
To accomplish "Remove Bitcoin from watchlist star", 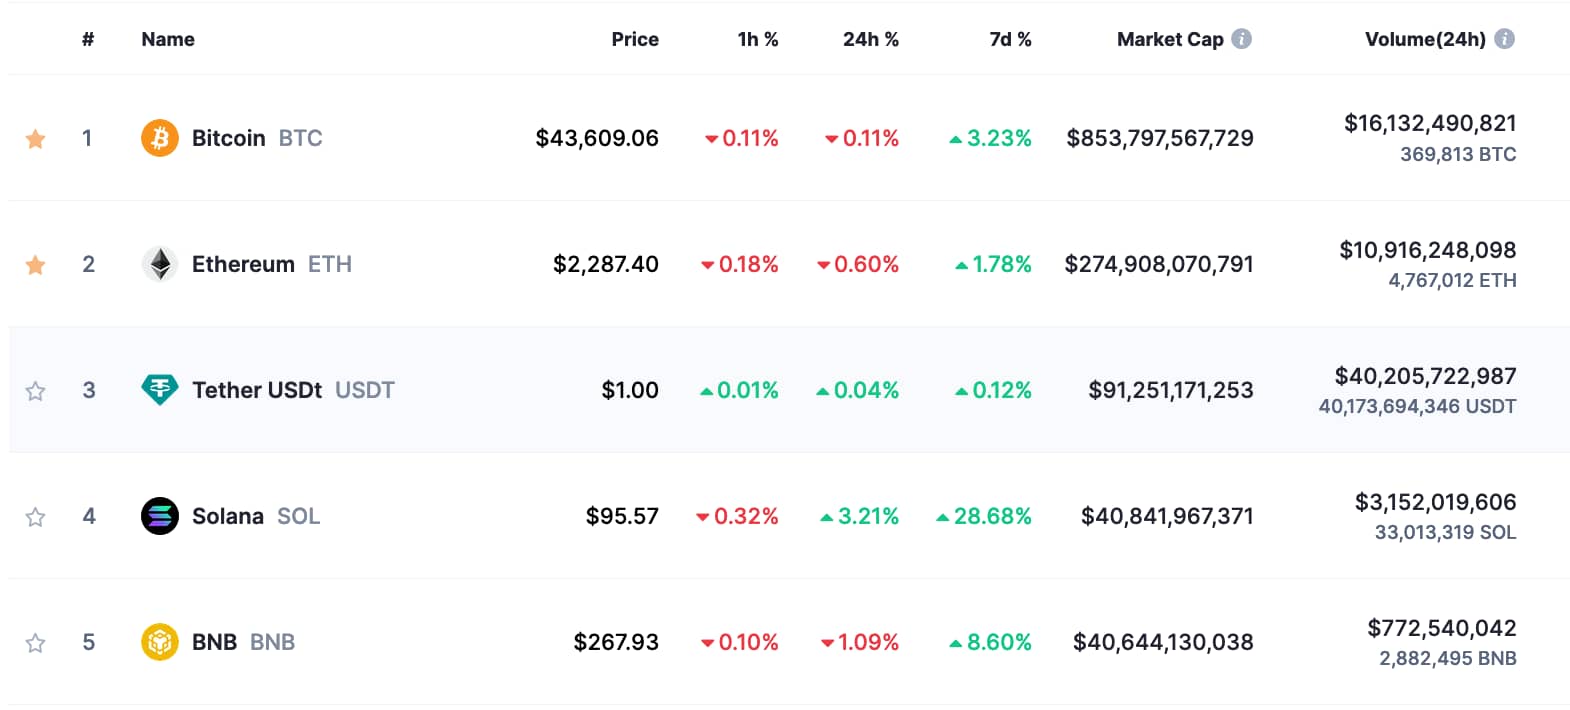I will [x=35, y=138].
